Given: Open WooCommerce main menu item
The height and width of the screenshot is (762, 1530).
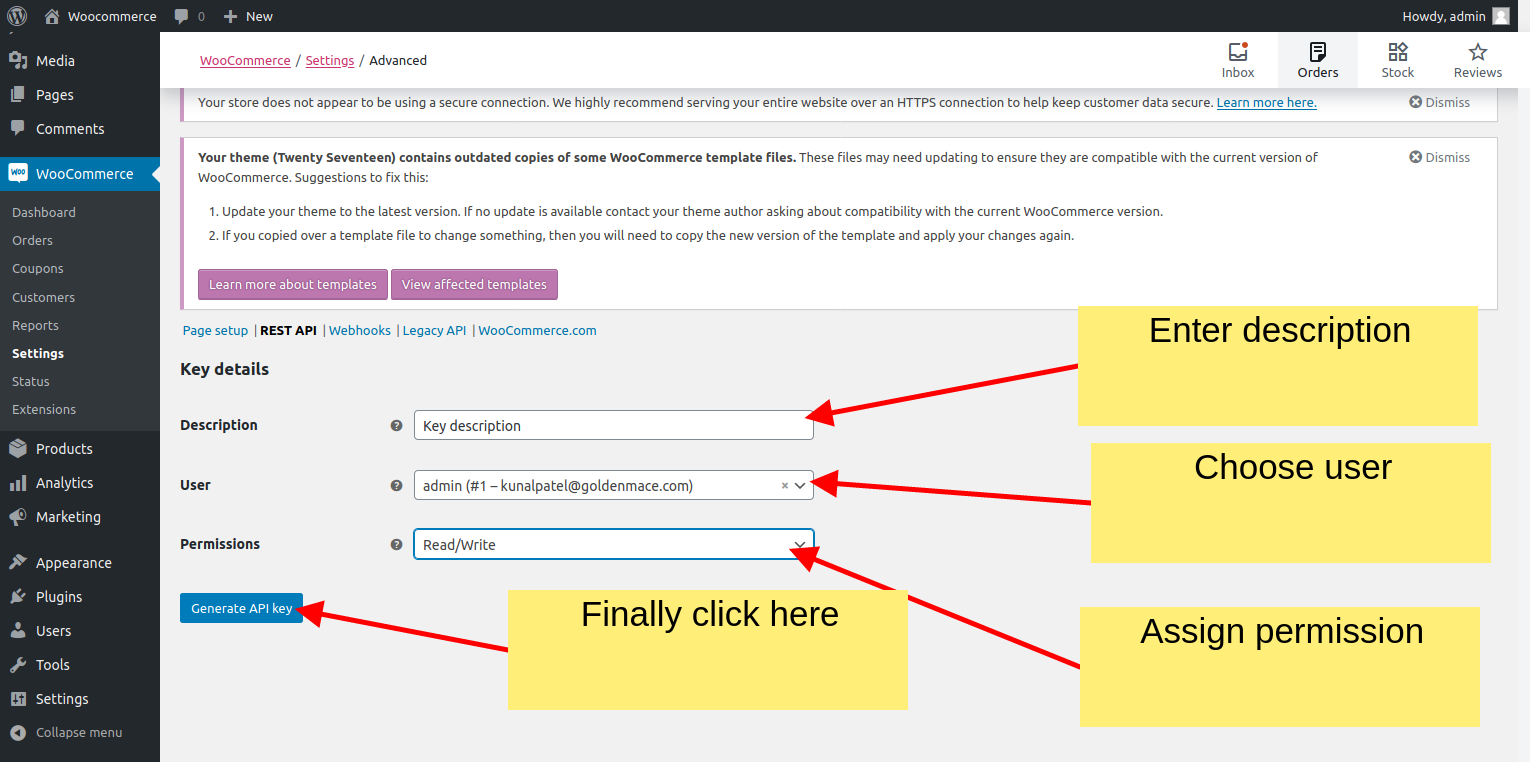Looking at the screenshot, I should tap(80, 174).
